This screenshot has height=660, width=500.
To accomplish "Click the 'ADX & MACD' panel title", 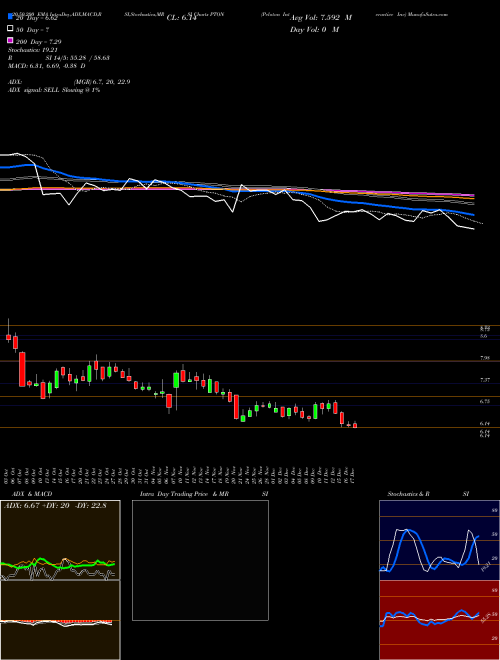I will pyautogui.click(x=32, y=494).
